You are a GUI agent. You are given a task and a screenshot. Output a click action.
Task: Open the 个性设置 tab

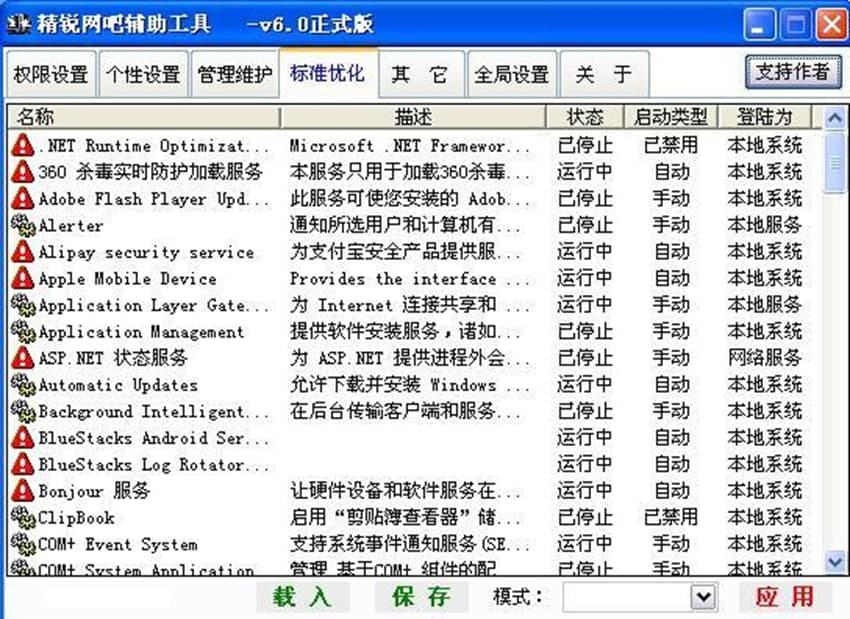pyautogui.click(x=144, y=74)
